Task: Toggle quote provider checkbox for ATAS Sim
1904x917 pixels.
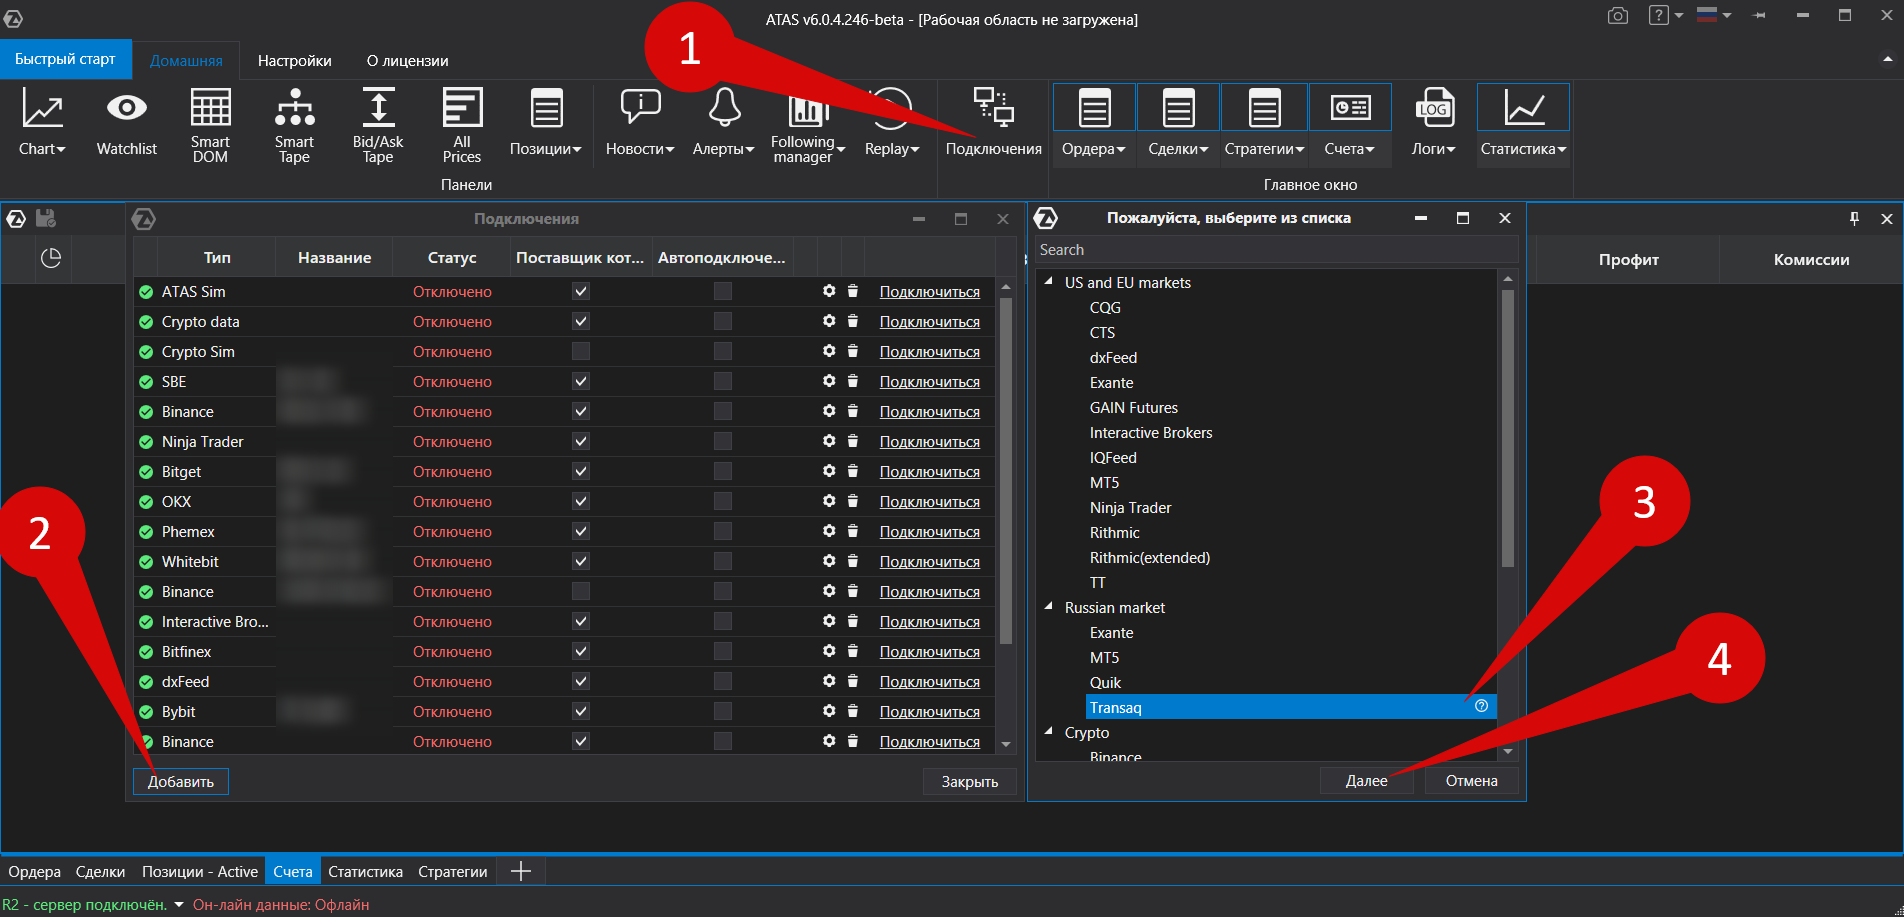Action: pos(581,291)
